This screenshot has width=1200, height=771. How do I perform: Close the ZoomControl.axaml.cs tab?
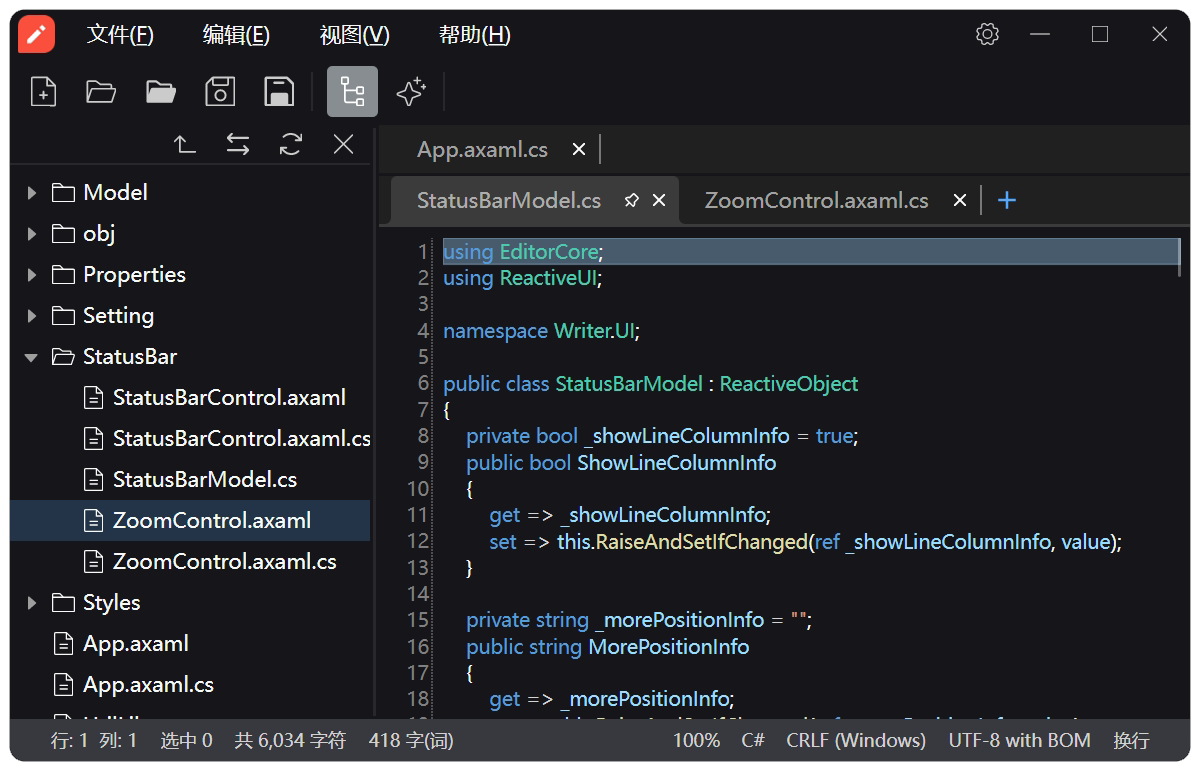pyautogui.click(x=960, y=200)
